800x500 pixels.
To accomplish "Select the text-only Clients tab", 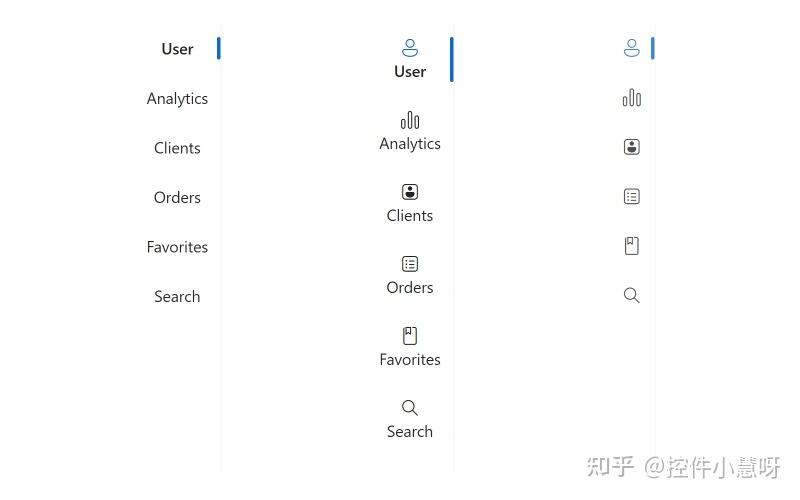I will point(177,148).
